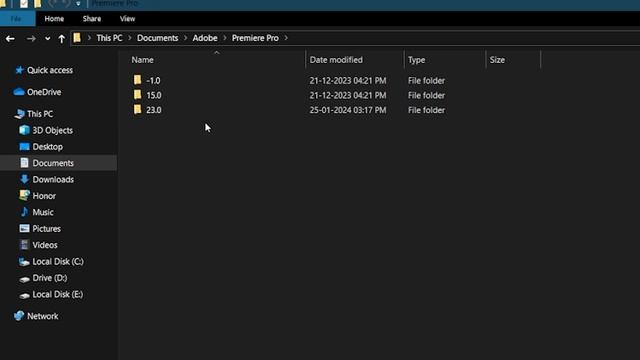Open Honor folder in sidebar
The image size is (640, 360).
click(44, 196)
